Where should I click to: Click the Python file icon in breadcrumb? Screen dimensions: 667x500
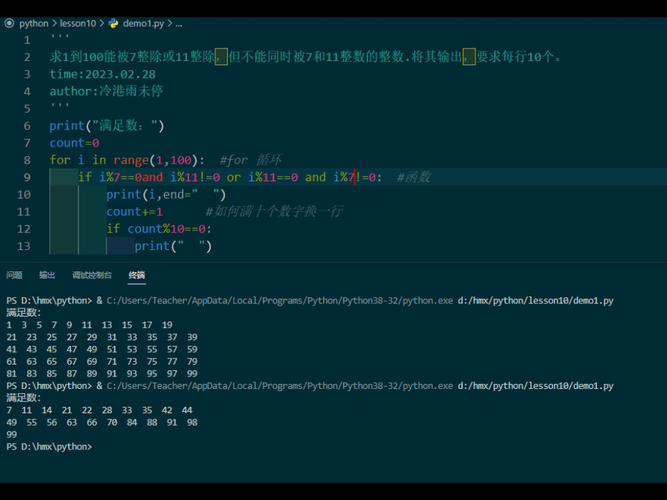113,23
